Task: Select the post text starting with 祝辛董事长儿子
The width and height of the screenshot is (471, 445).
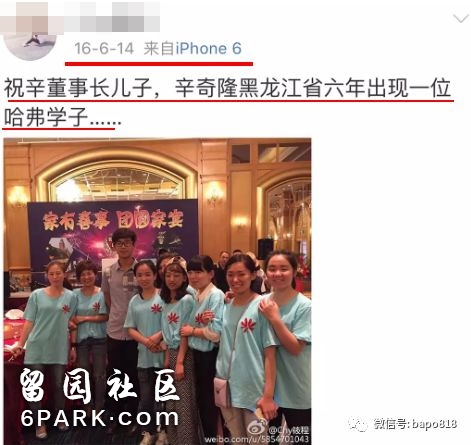Action: pyautogui.click(x=227, y=88)
